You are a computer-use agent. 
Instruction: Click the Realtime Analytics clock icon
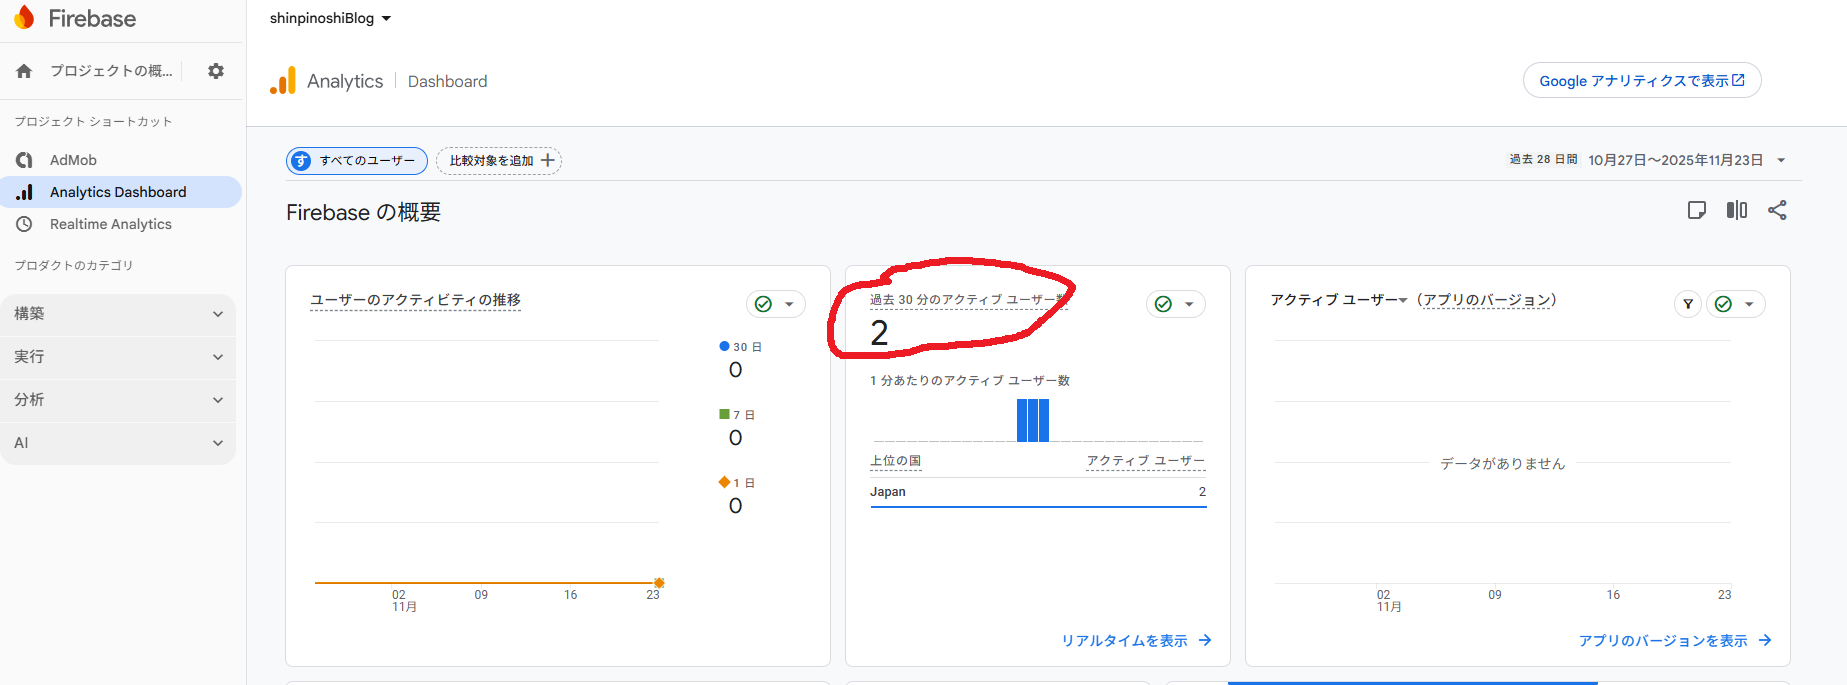(24, 224)
